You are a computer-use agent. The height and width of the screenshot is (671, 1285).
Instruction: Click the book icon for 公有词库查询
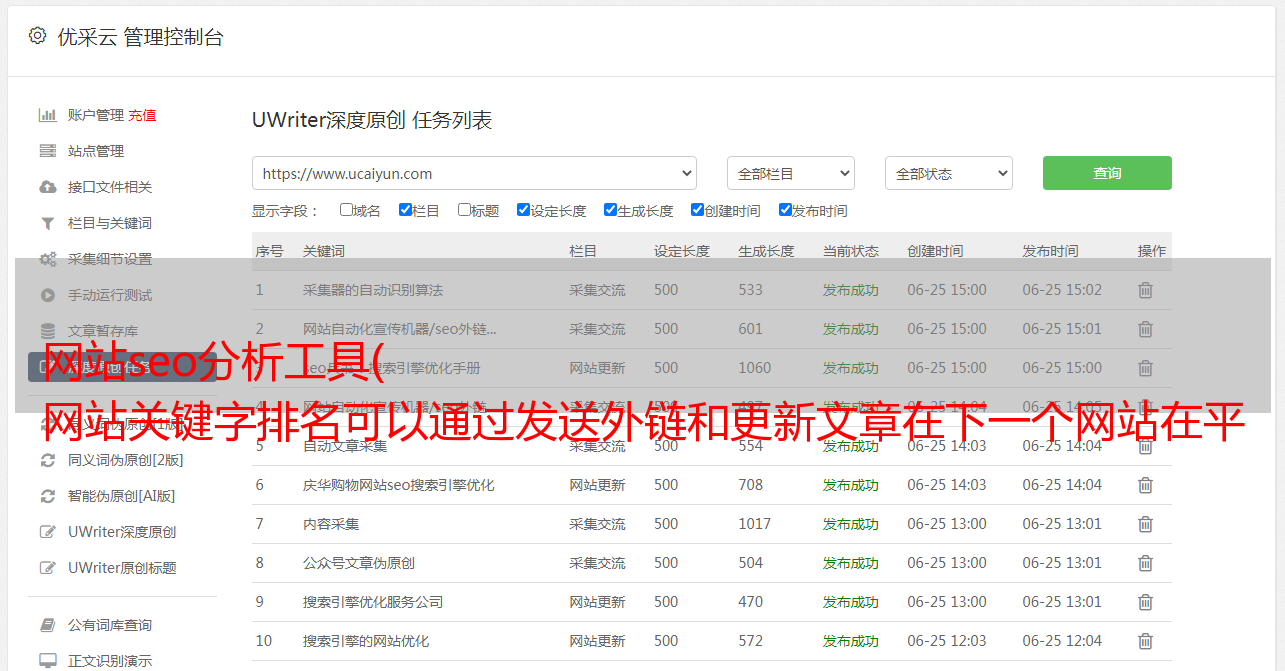[47, 625]
